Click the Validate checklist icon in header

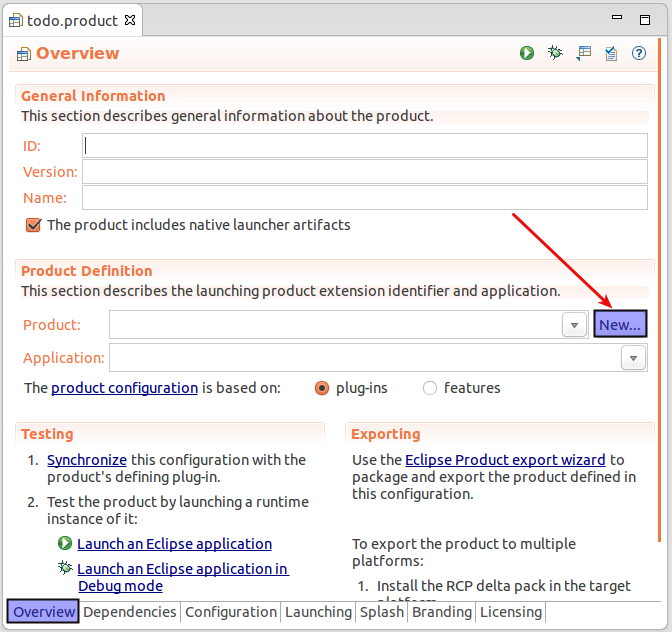(x=609, y=53)
